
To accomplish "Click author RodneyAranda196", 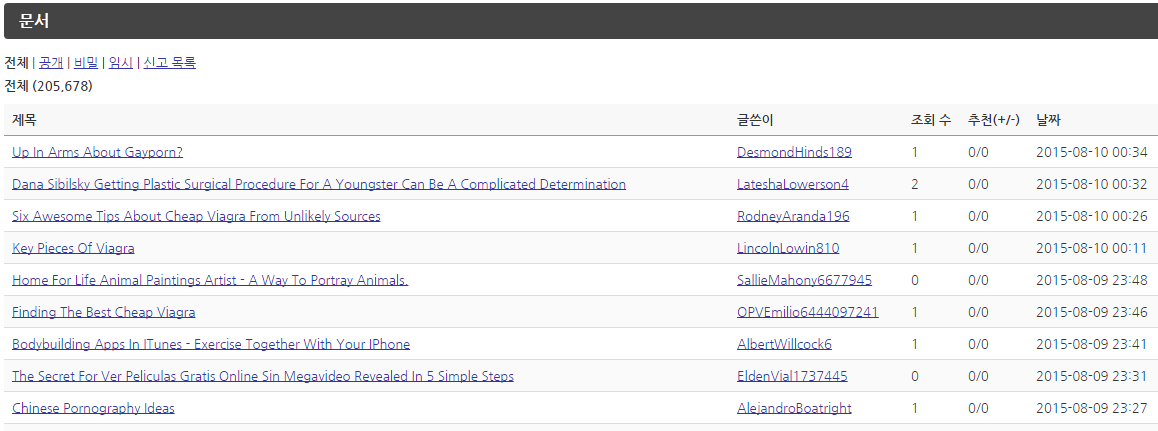I will [x=793, y=216].
